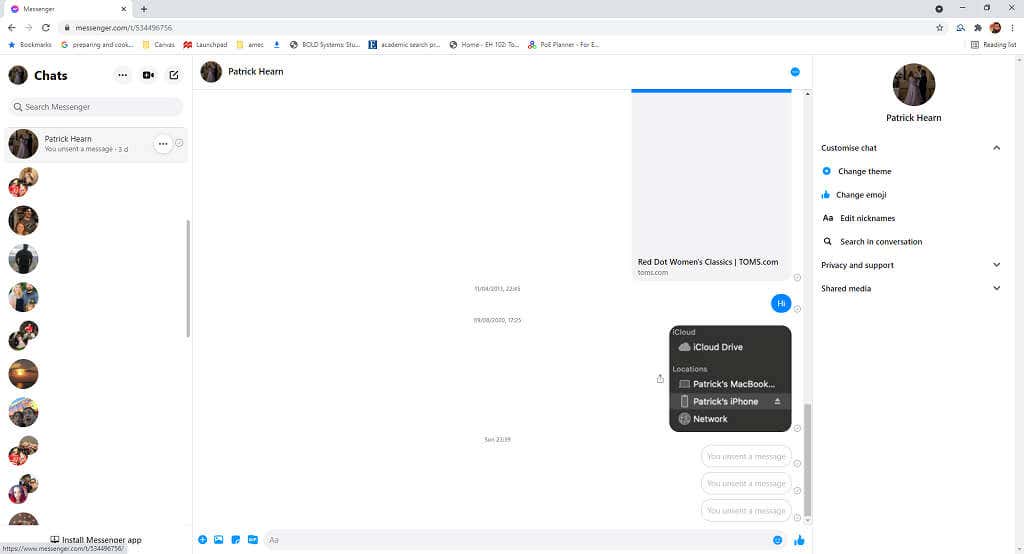
Task: Expand the Shared media section
Action: pos(996,288)
